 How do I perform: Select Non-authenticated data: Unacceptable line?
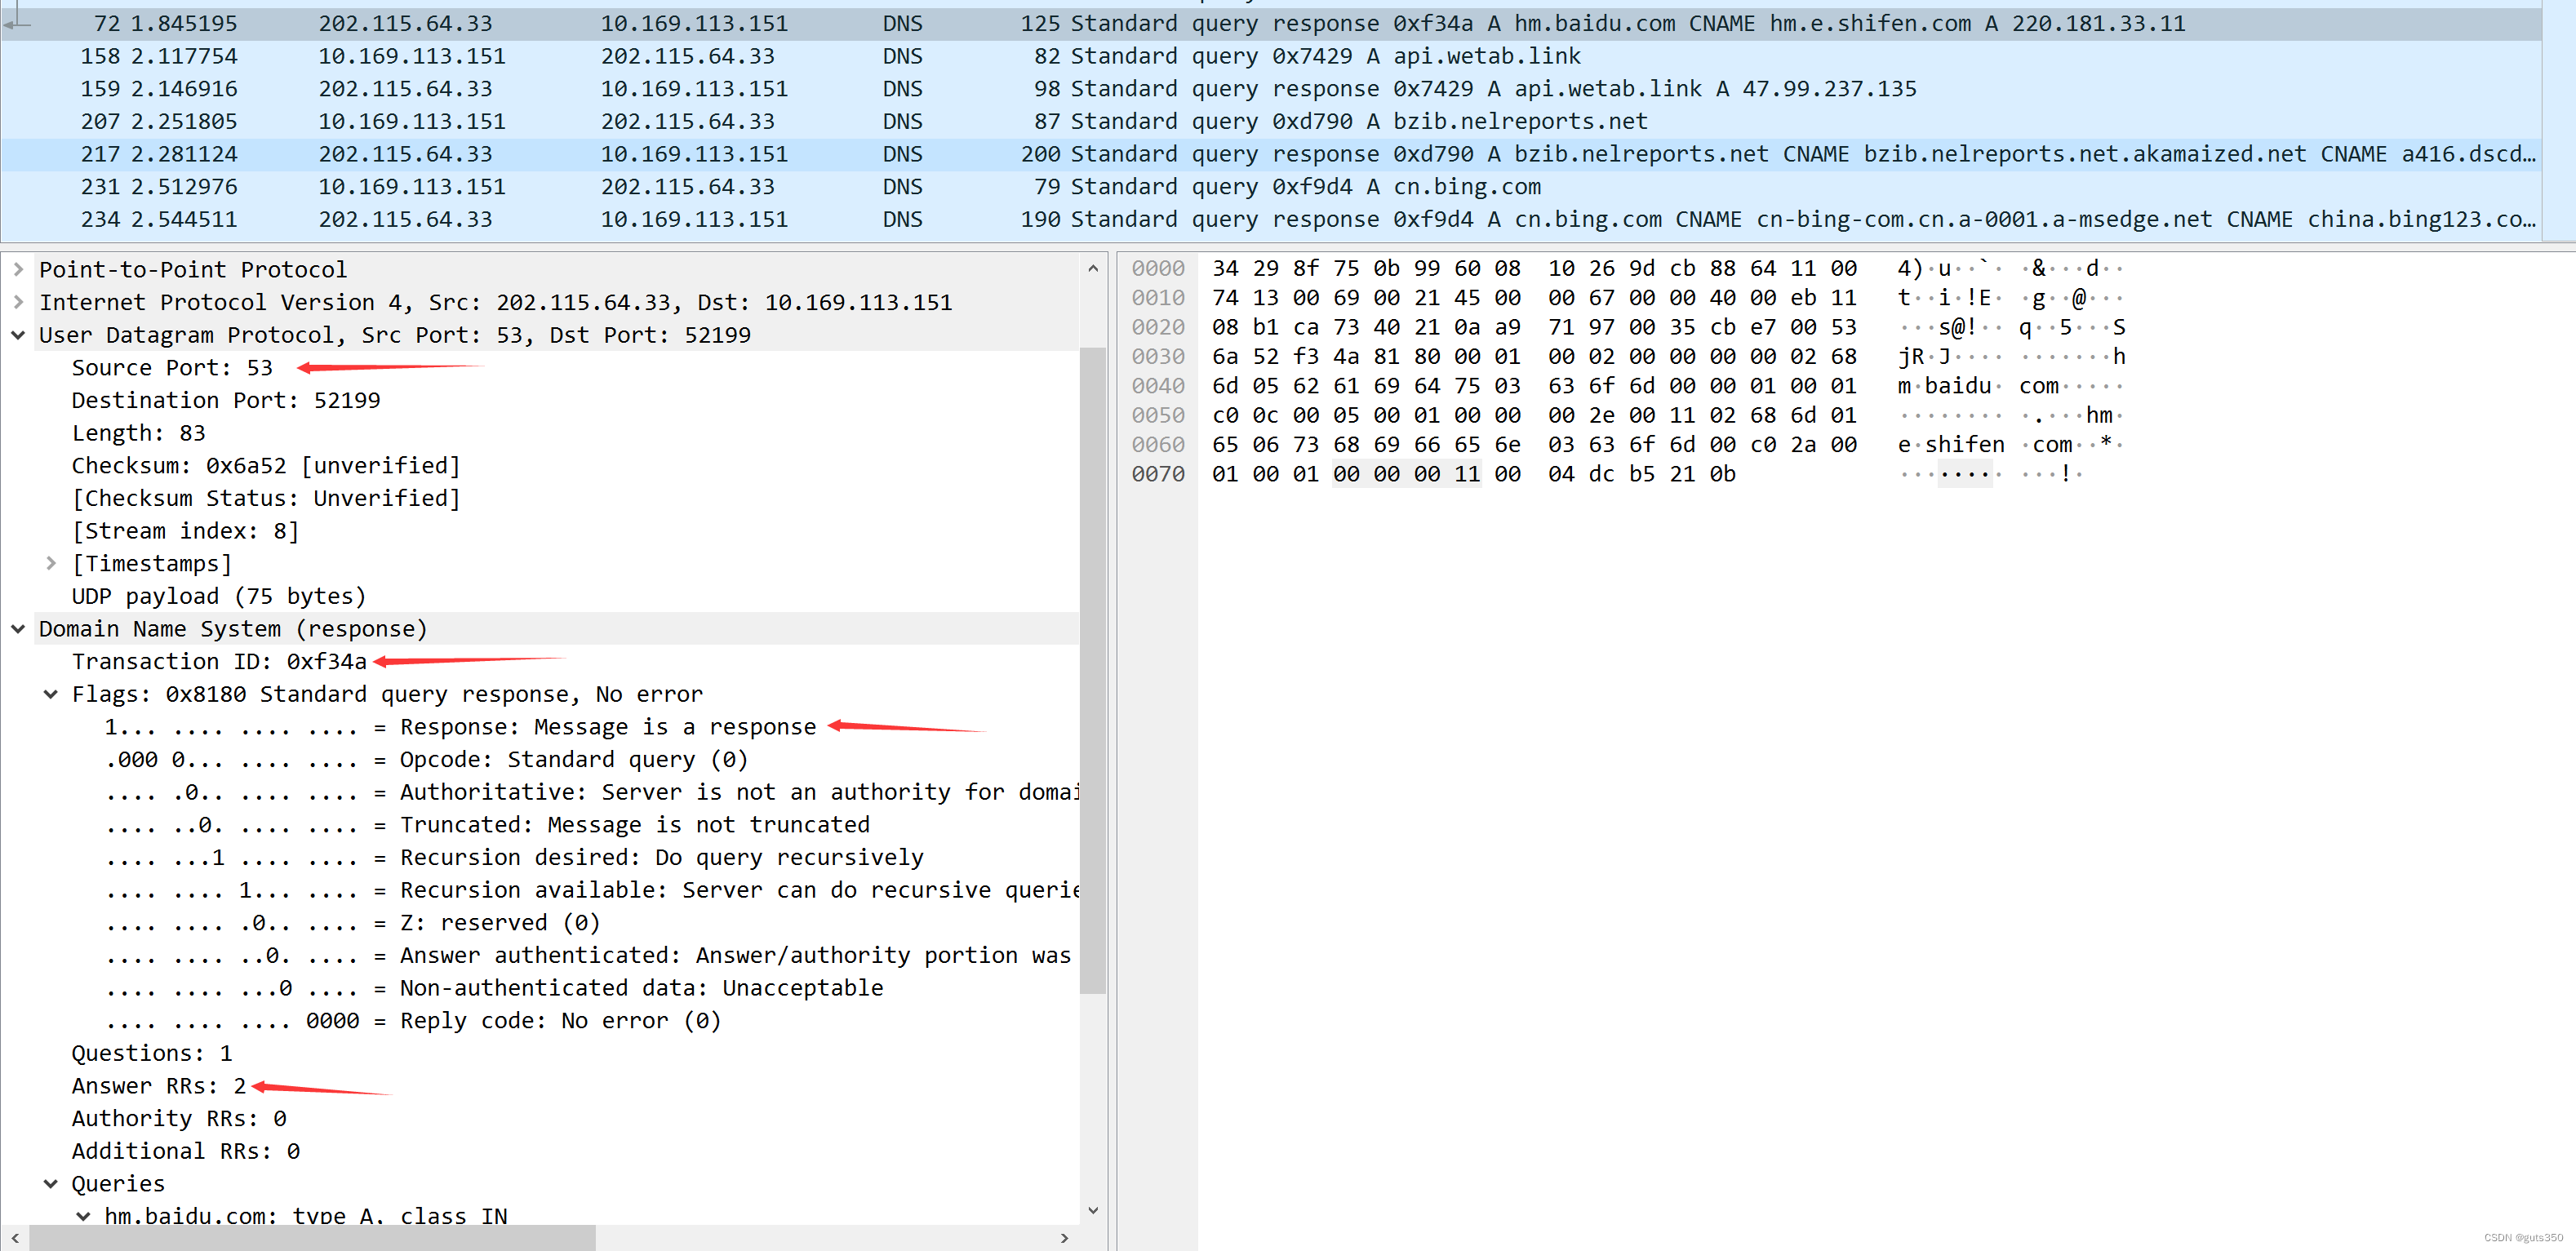pos(494,988)
